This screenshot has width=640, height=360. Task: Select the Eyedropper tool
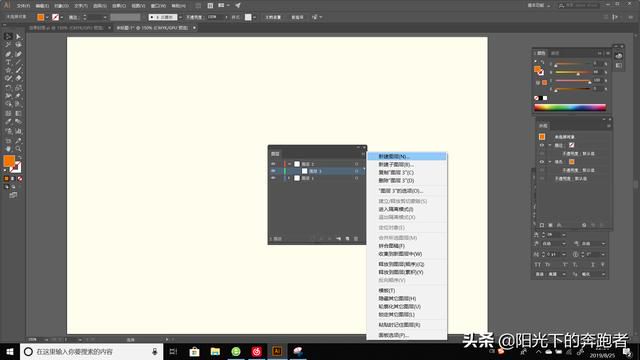pos(8,122)
